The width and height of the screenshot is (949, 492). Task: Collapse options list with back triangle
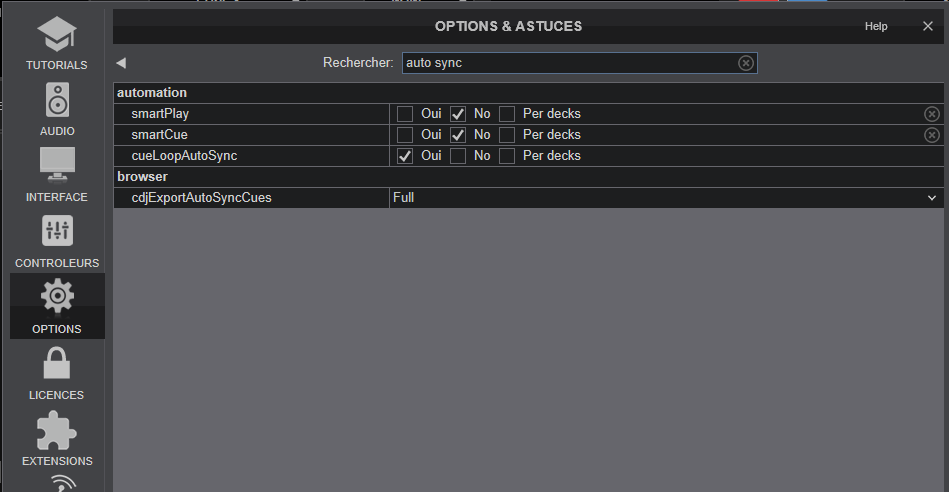[121, 63]
